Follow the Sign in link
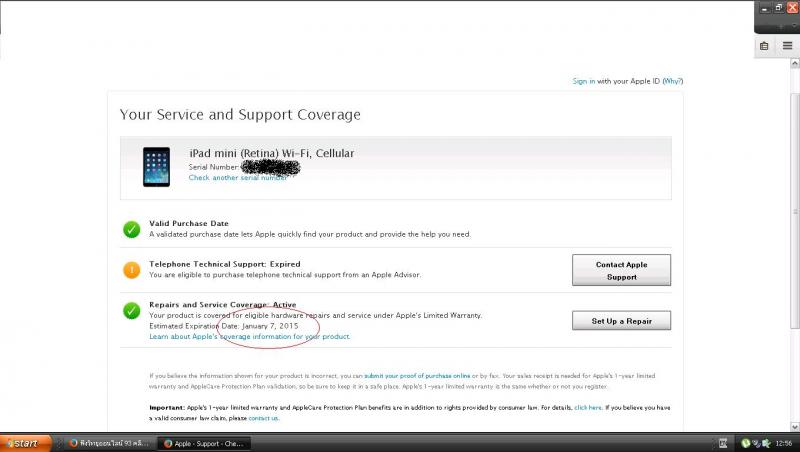 coord(584,81)
